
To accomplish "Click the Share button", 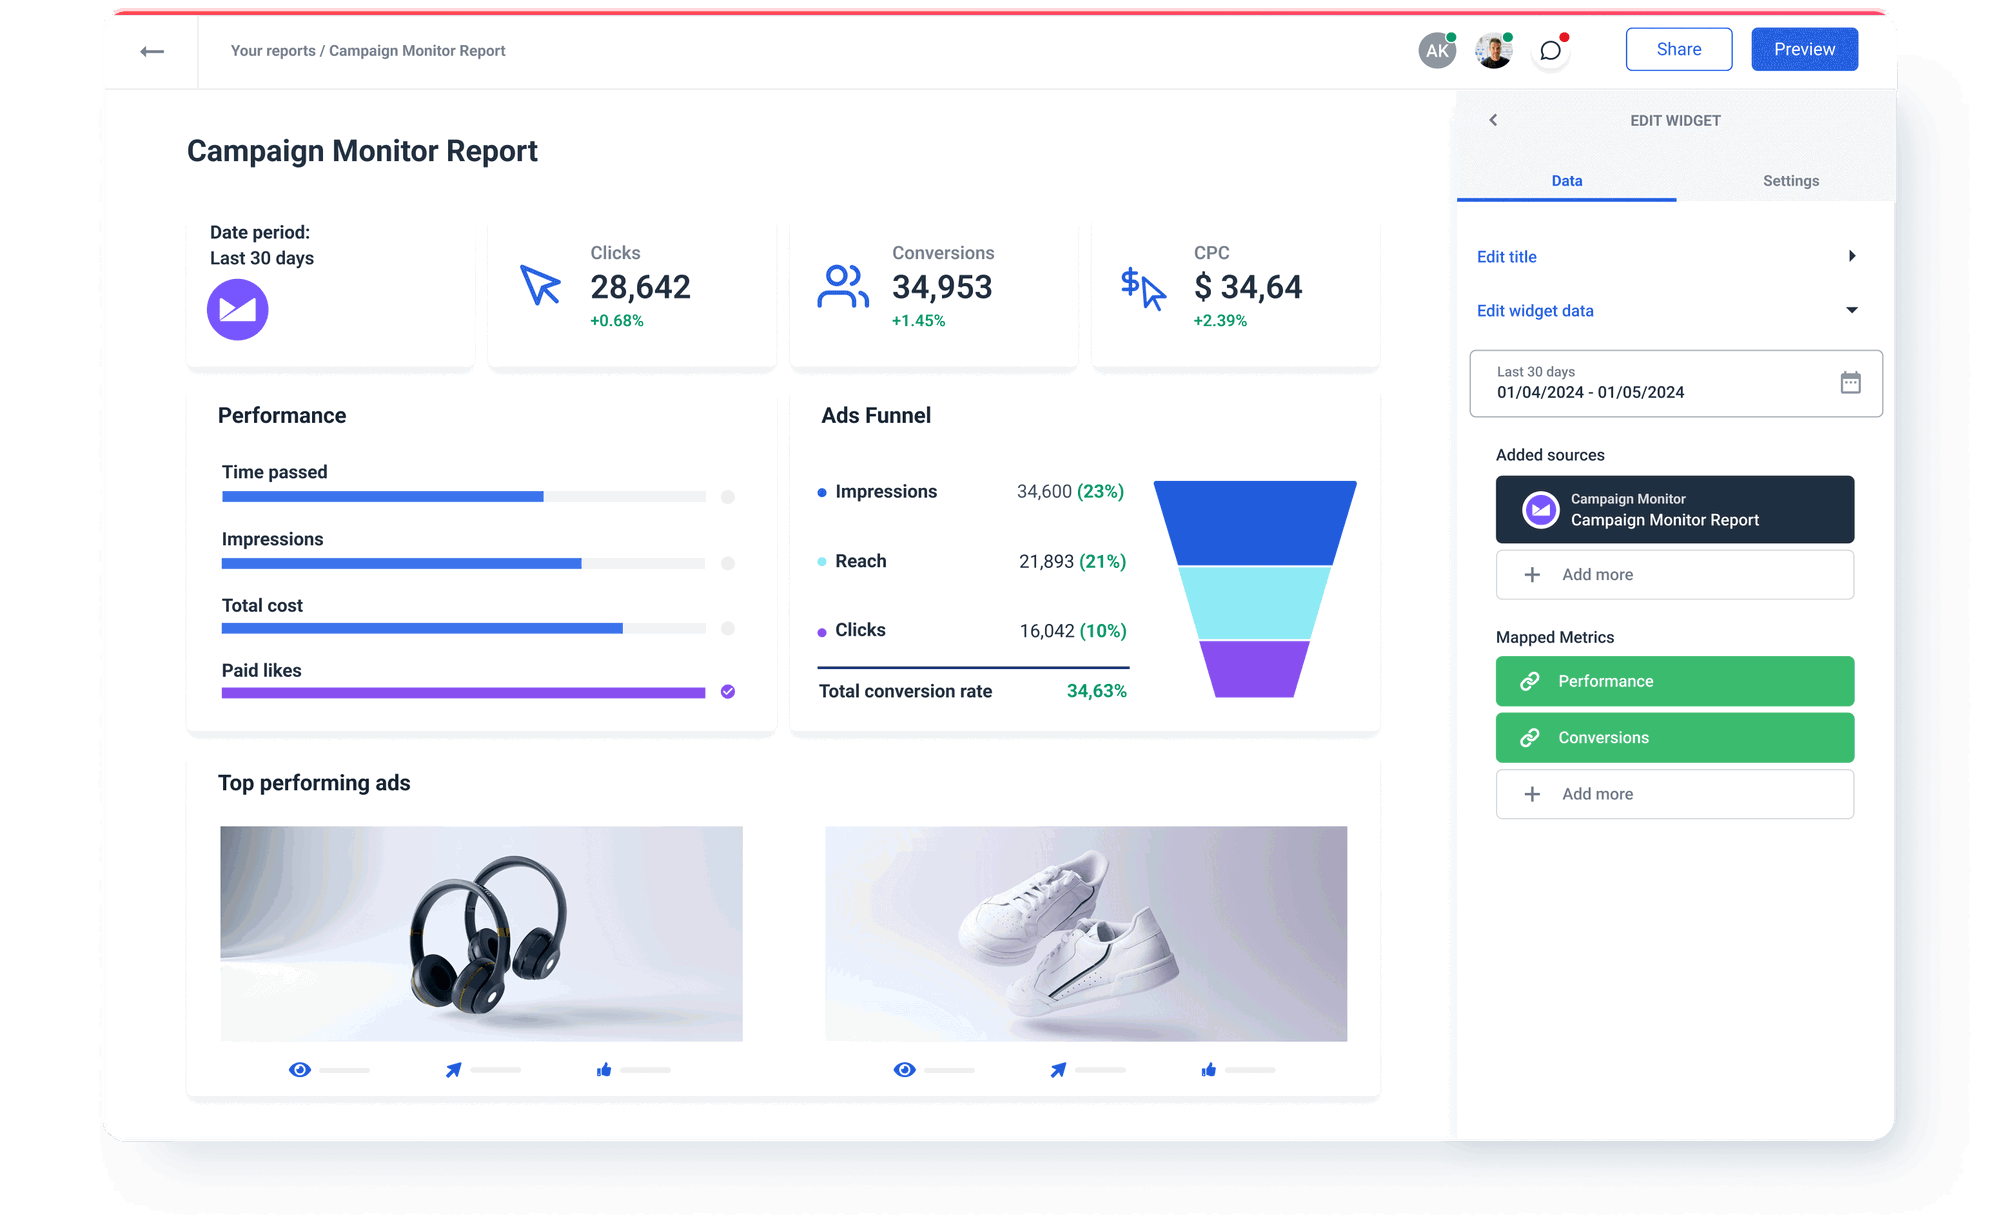I will click(1679, 49).
